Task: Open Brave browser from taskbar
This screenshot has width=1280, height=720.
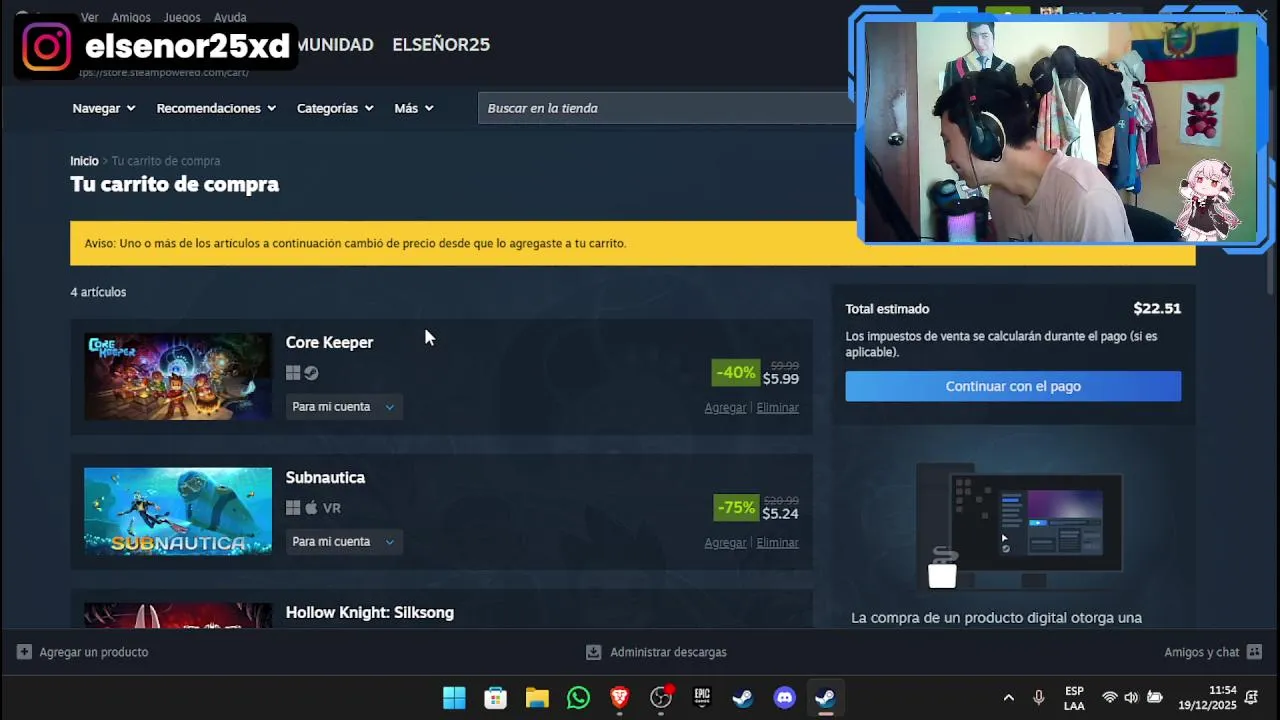Action: point(619,698)
